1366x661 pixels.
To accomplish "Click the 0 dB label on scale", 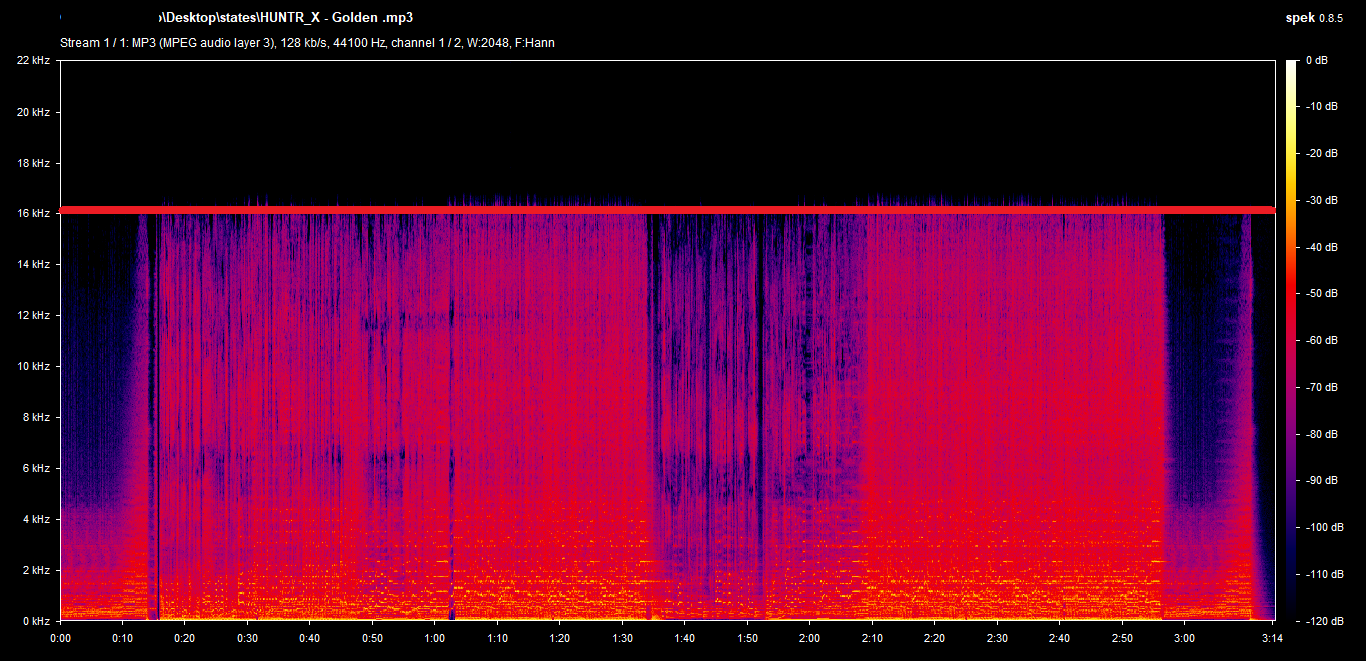I will [x=1316, y=61].
